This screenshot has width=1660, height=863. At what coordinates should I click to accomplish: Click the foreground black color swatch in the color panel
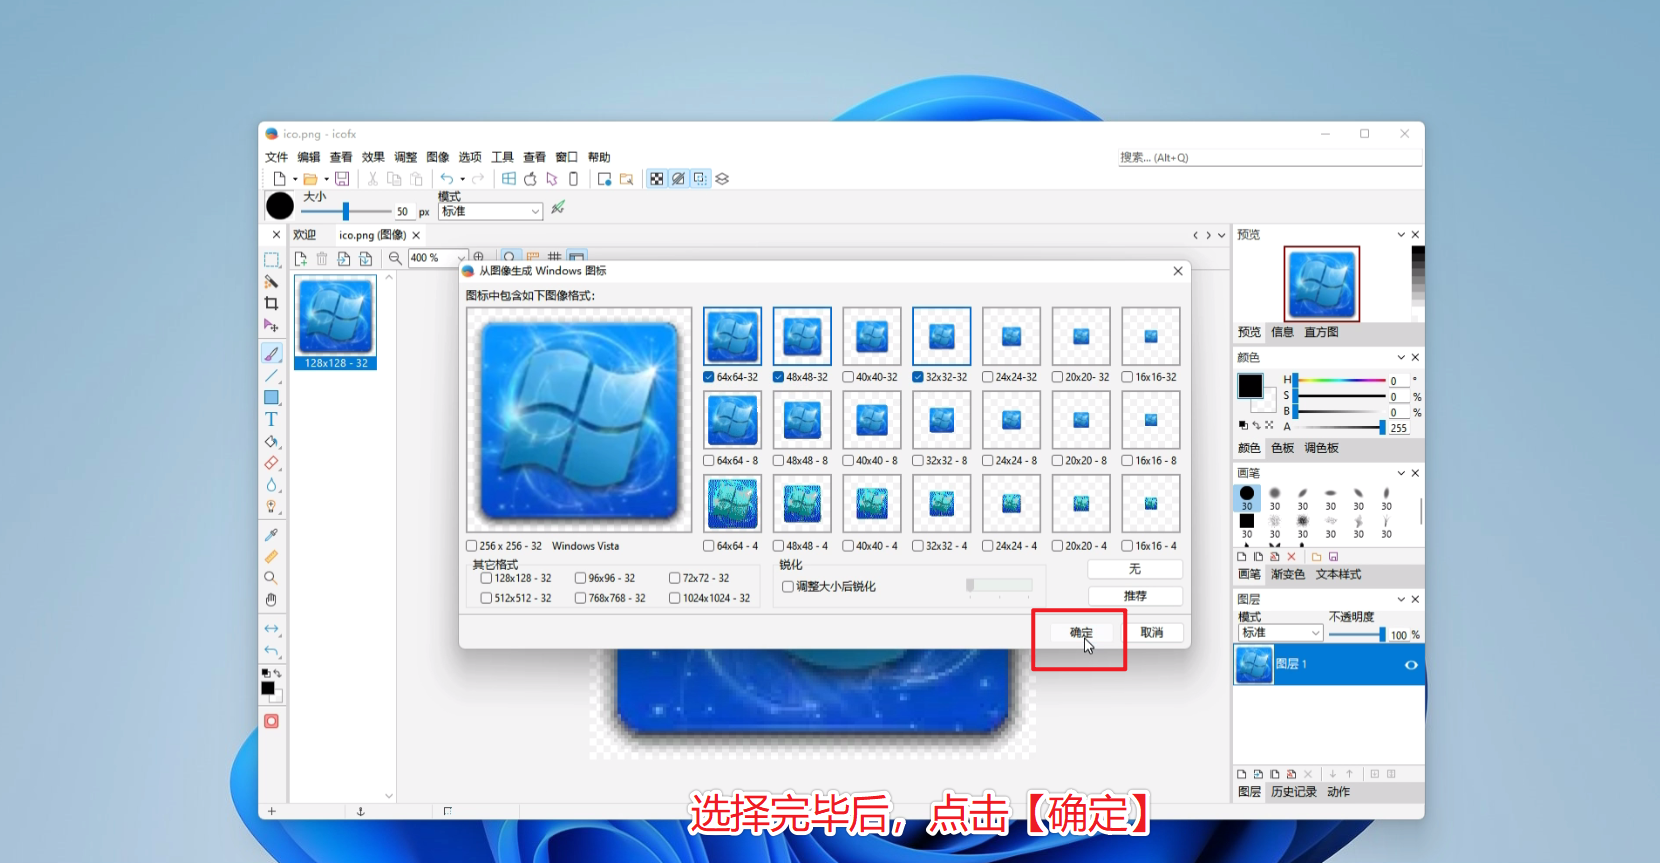click(x=1250, y=386)
